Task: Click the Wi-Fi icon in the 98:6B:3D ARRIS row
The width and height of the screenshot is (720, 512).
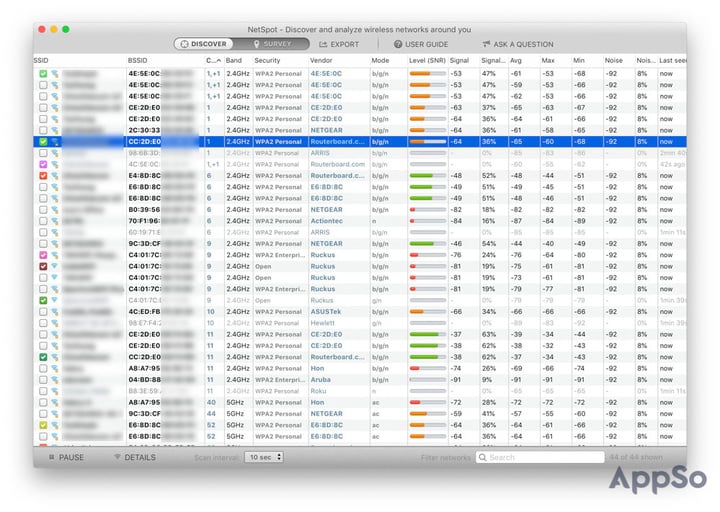Action: click(55, 153)
